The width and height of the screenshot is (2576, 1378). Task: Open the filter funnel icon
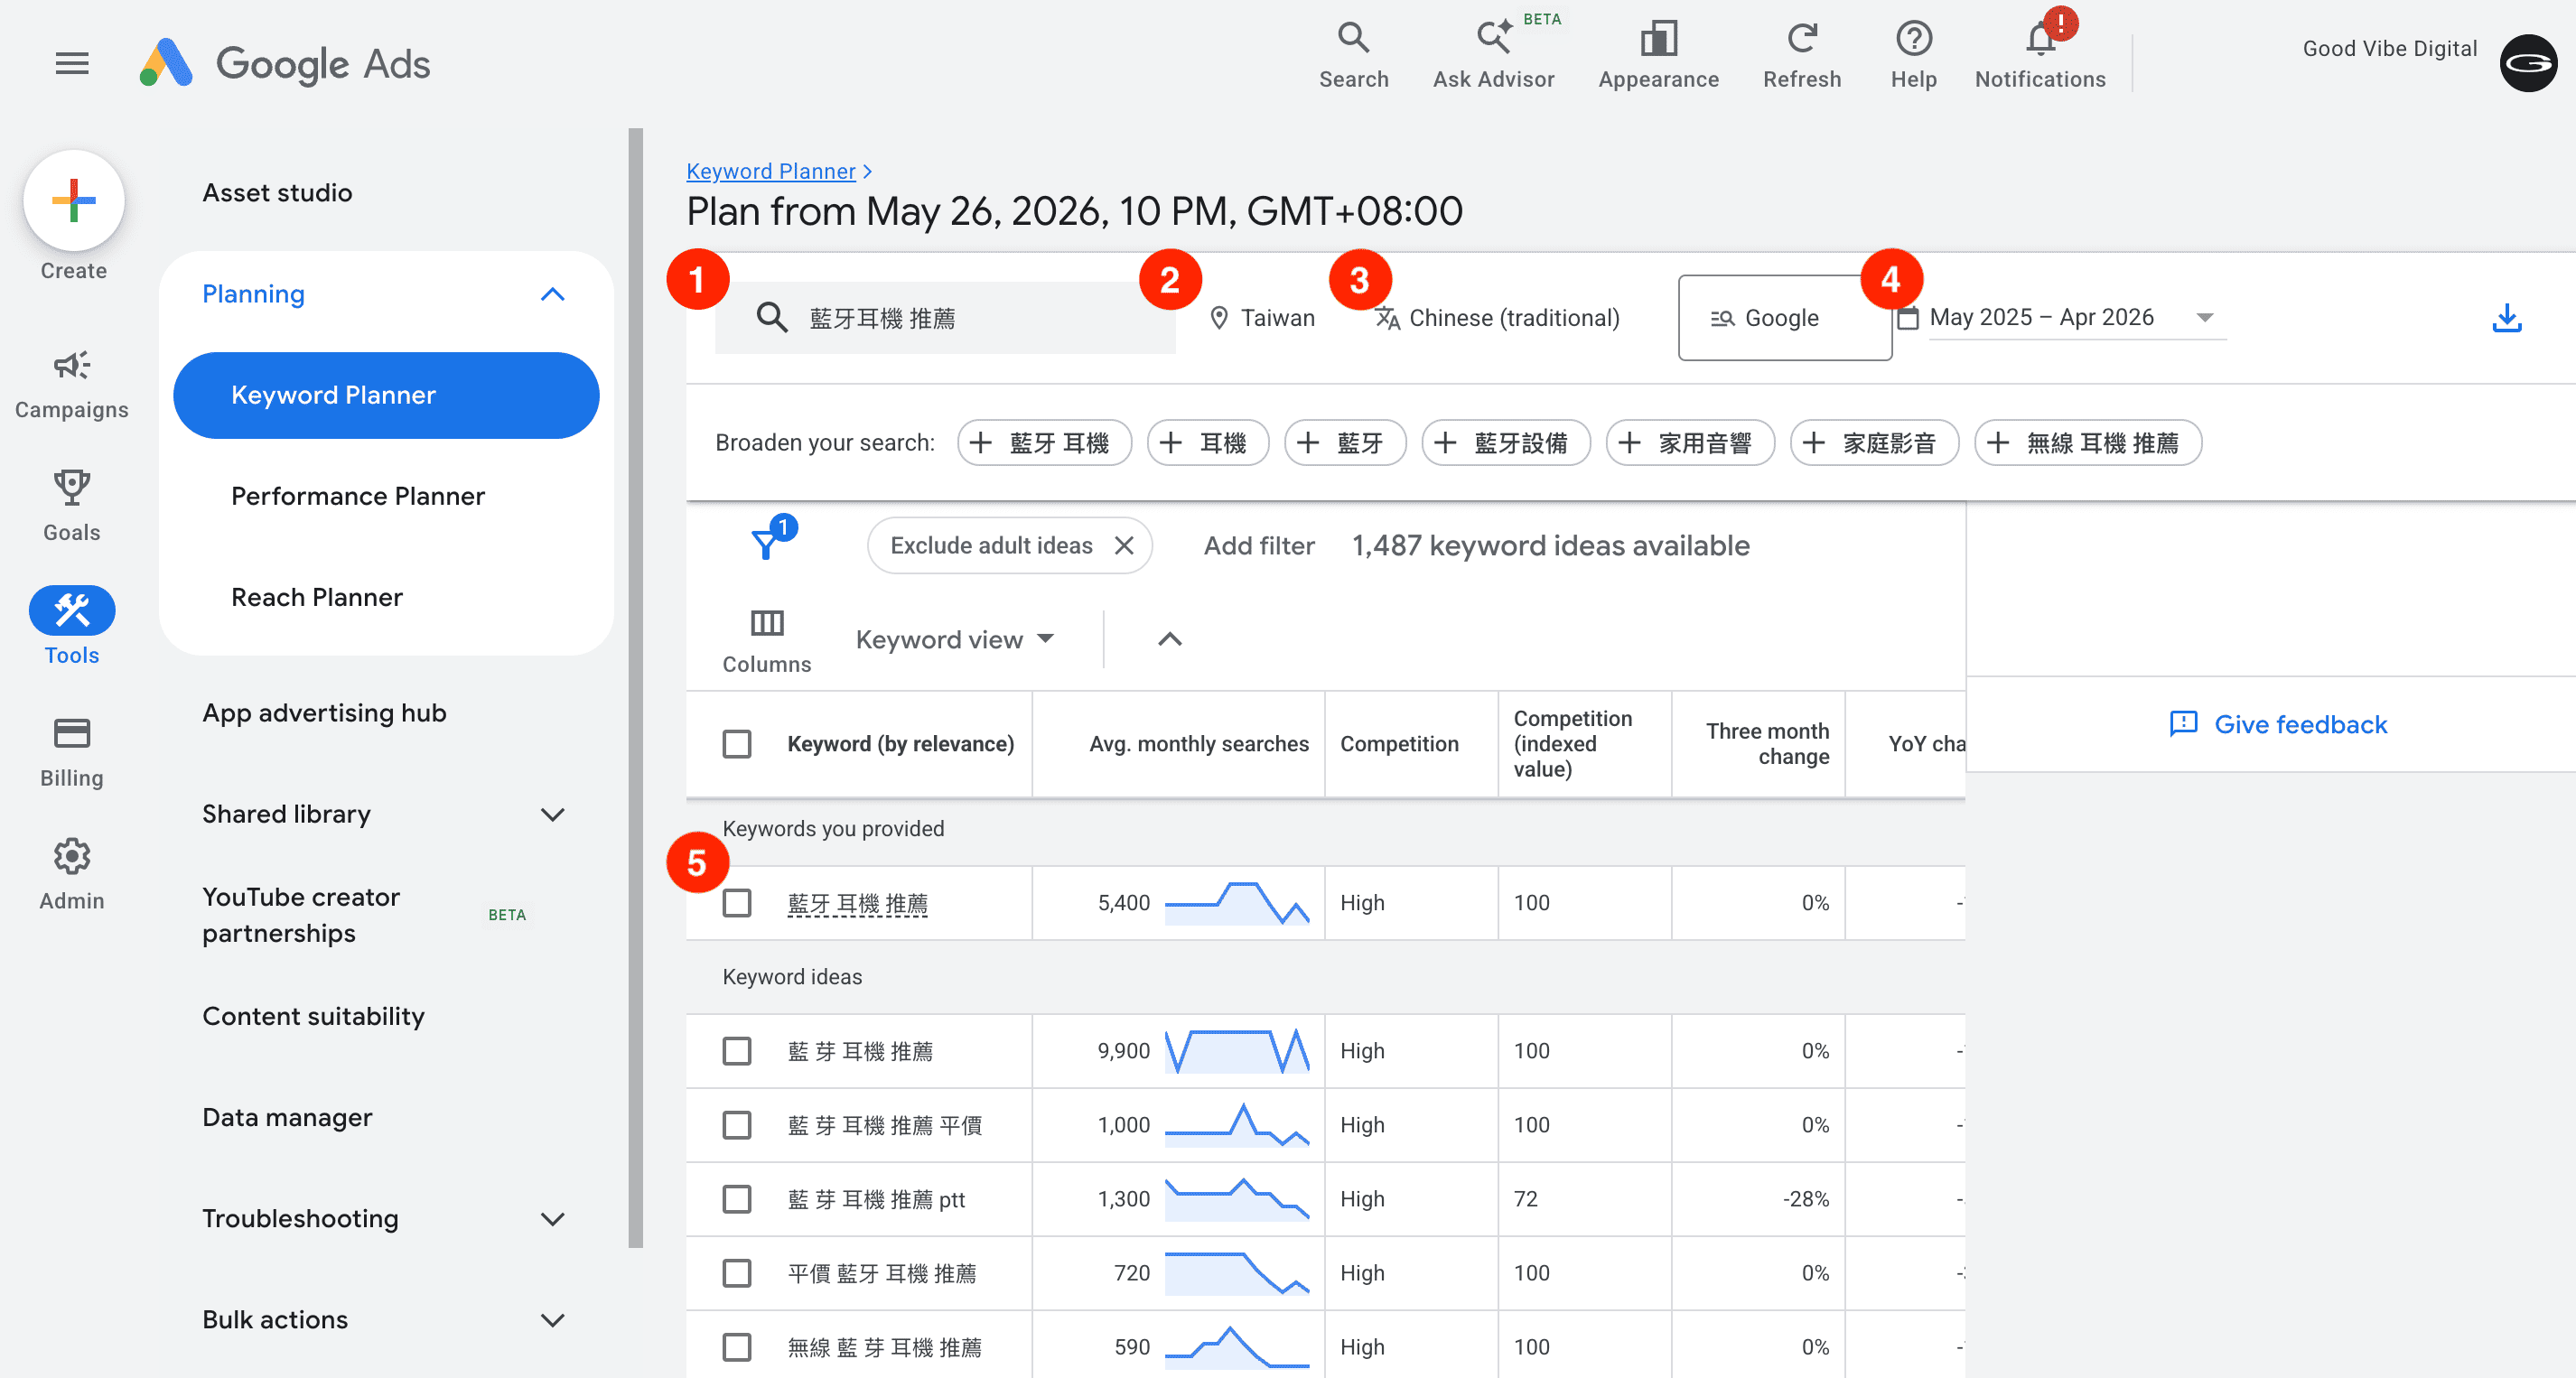pos(766,543)
